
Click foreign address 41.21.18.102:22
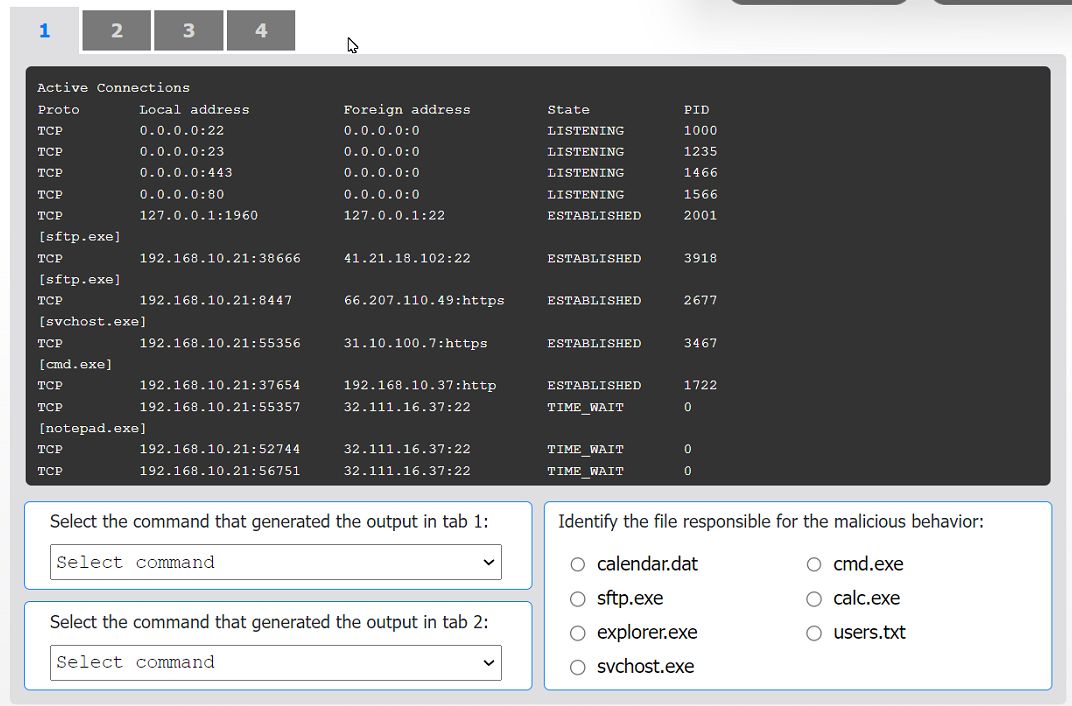pyautogui.click(x=407, y=258)
